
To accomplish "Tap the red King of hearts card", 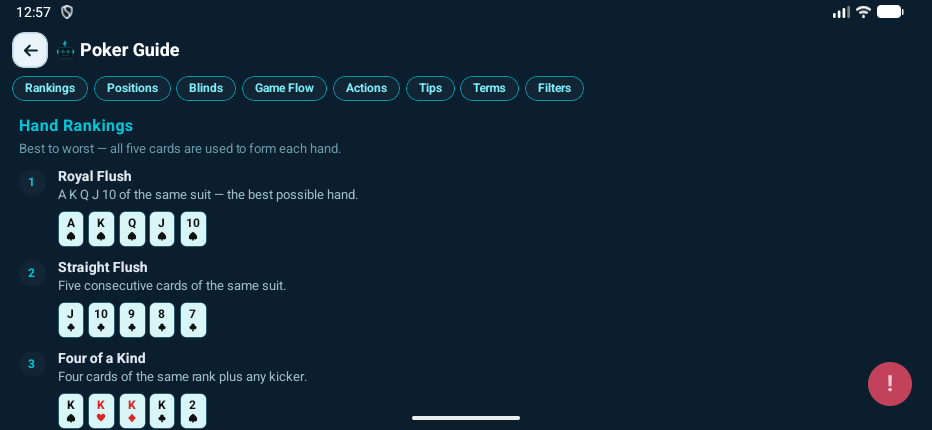I will coord(101,410).
